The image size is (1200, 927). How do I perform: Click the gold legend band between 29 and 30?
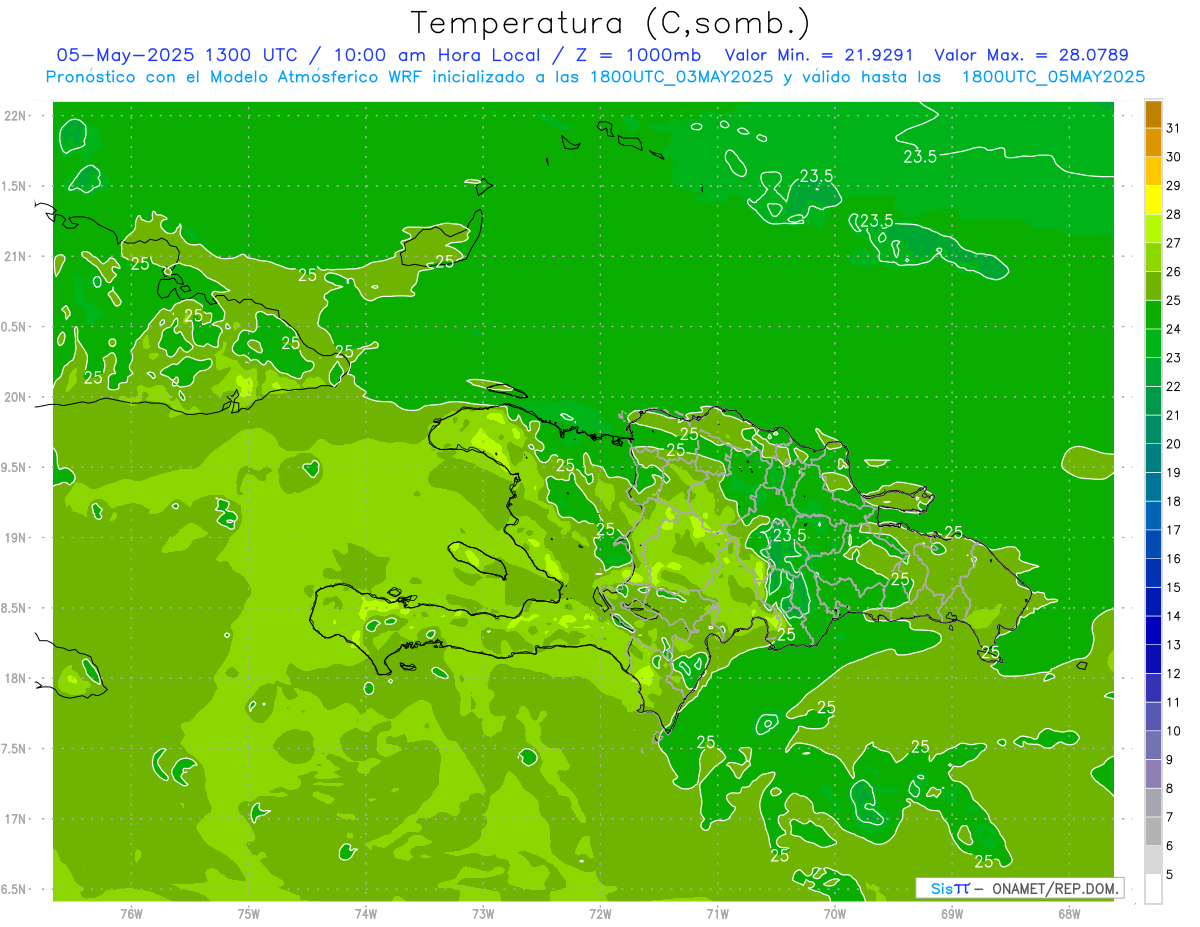point(1153,171)
